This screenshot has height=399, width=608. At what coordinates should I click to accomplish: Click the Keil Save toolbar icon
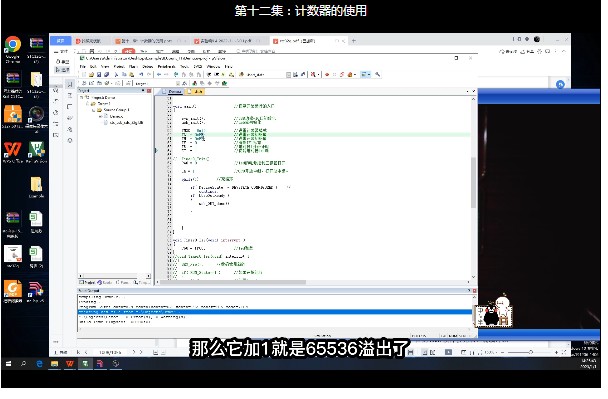click(x=99, y=74)
